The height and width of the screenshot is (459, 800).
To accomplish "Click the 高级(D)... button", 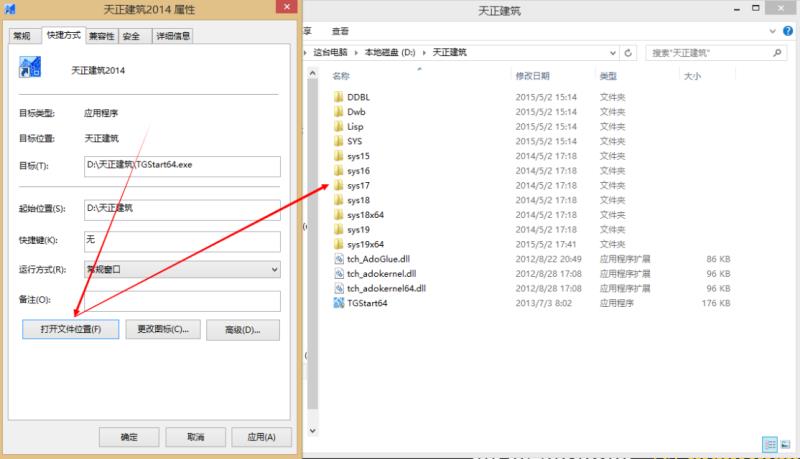I will 243,330.
